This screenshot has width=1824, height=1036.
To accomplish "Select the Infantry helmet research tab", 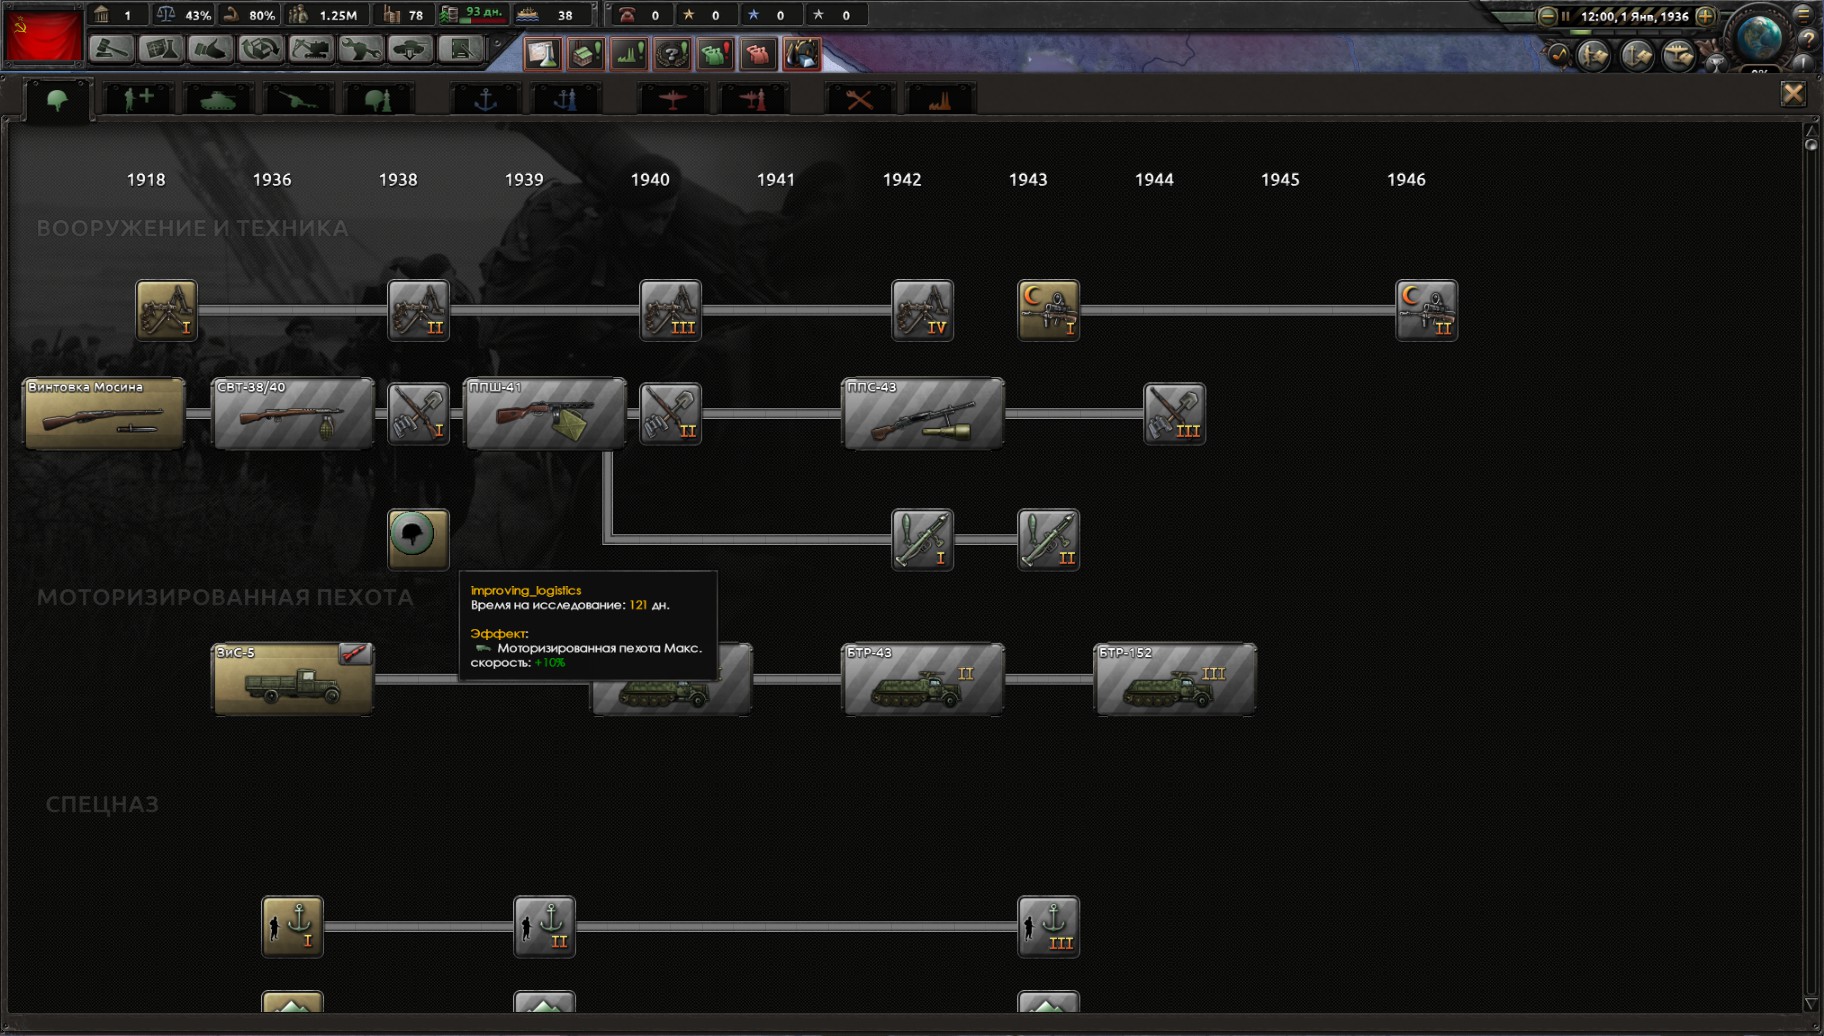I will click(57, 100).
